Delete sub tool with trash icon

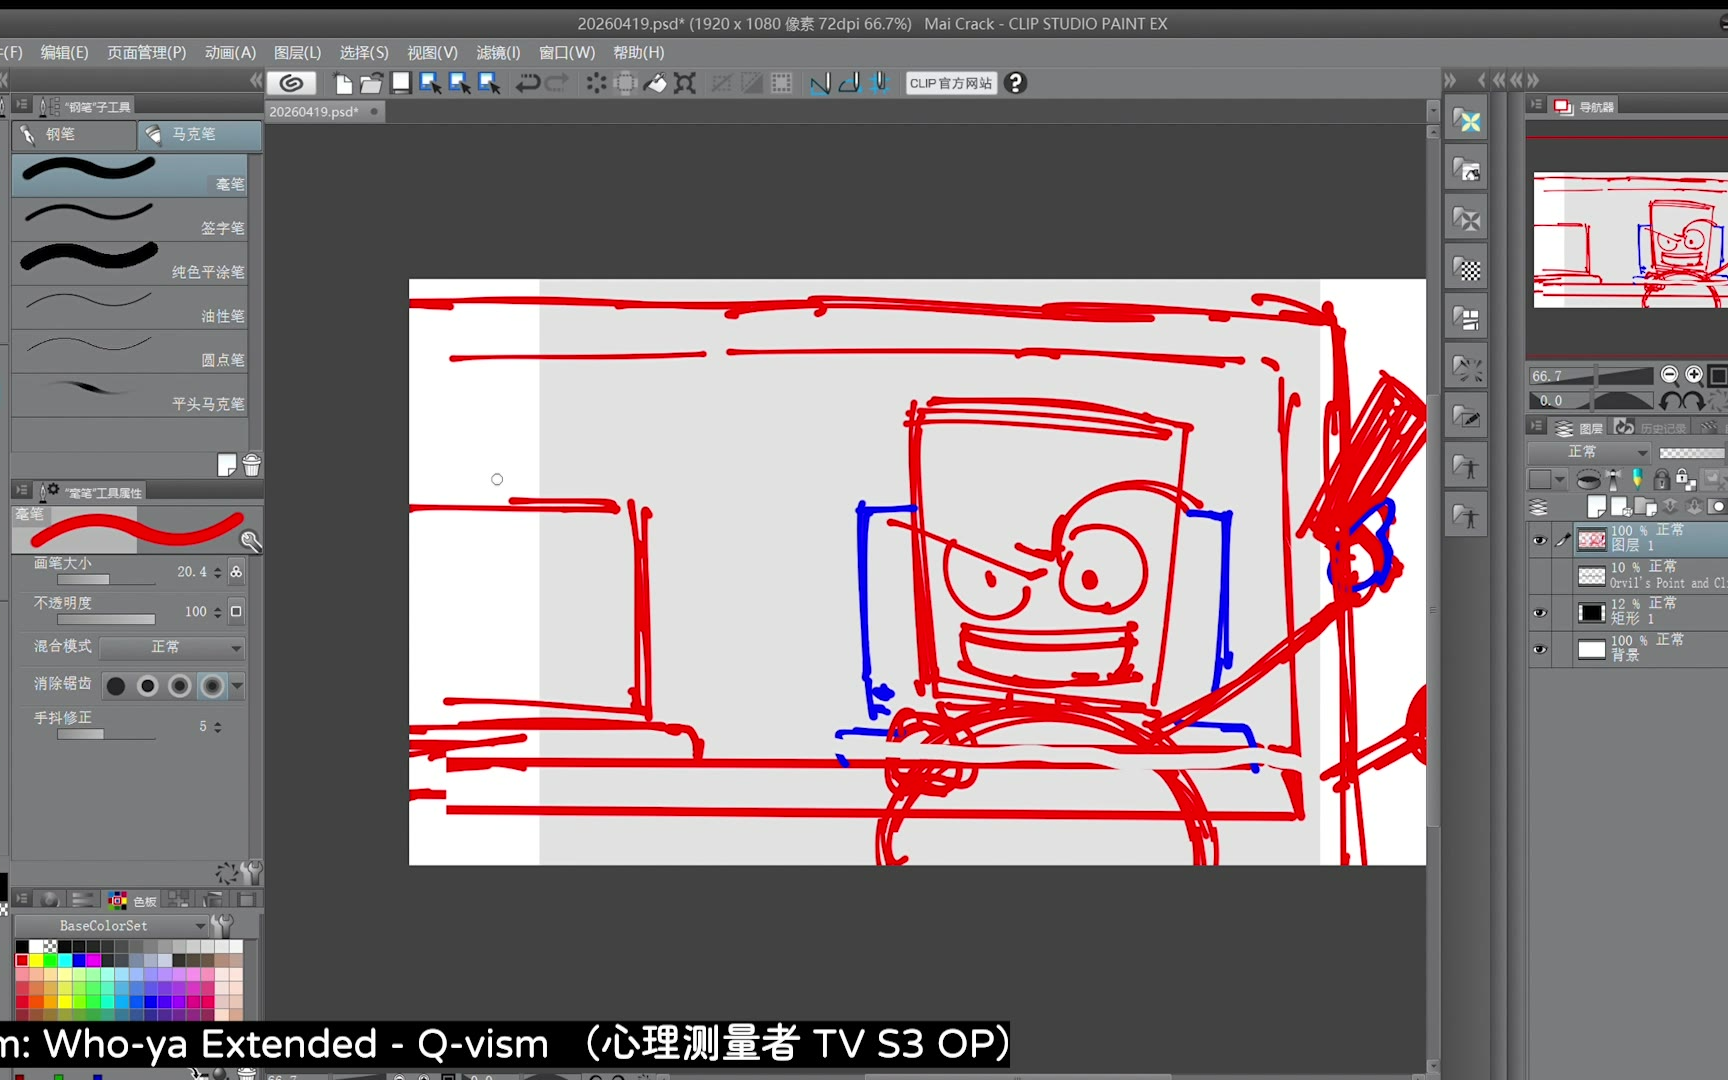[252, 465]
